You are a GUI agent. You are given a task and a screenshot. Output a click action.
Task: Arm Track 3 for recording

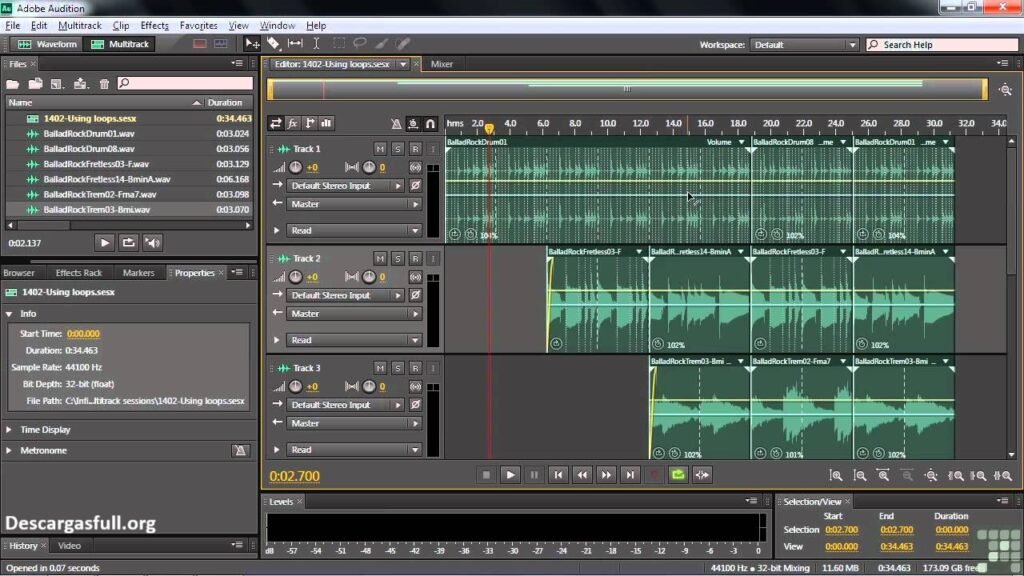pyautogui.click(x=417, y=368)
